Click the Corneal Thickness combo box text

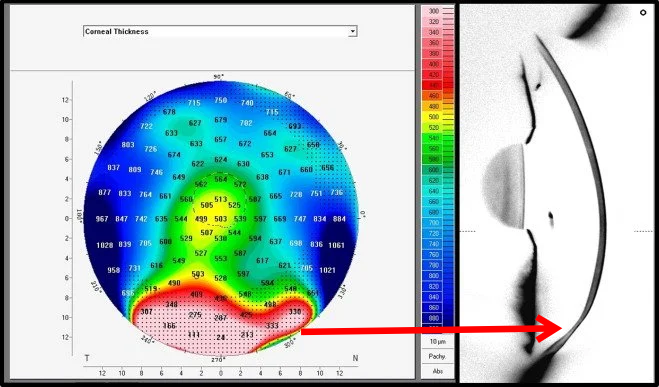(x=117, y=32)
